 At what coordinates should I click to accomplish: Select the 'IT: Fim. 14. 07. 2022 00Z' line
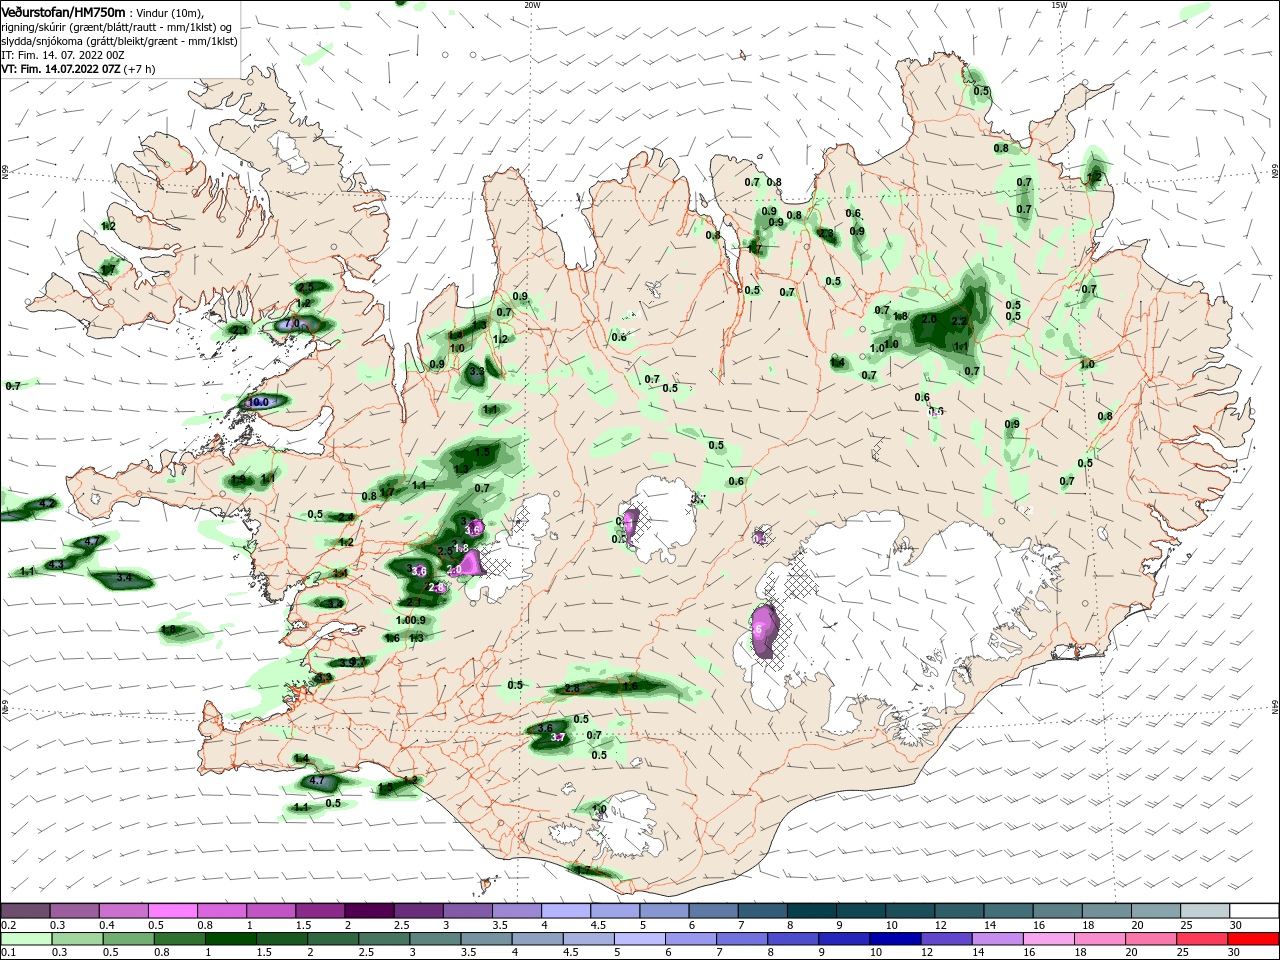(x=62, y=55)
